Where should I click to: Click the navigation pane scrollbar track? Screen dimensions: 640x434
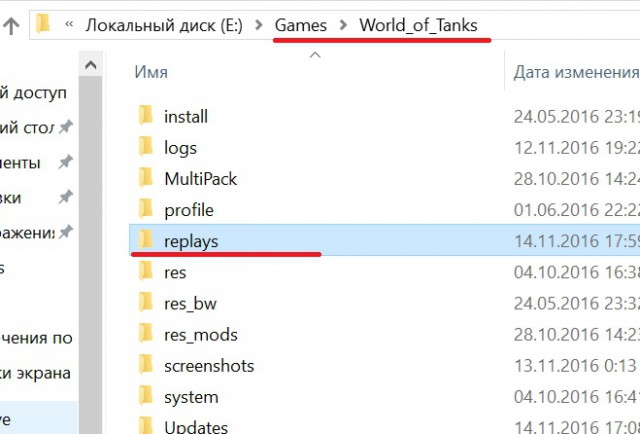[x=90, y=253]
